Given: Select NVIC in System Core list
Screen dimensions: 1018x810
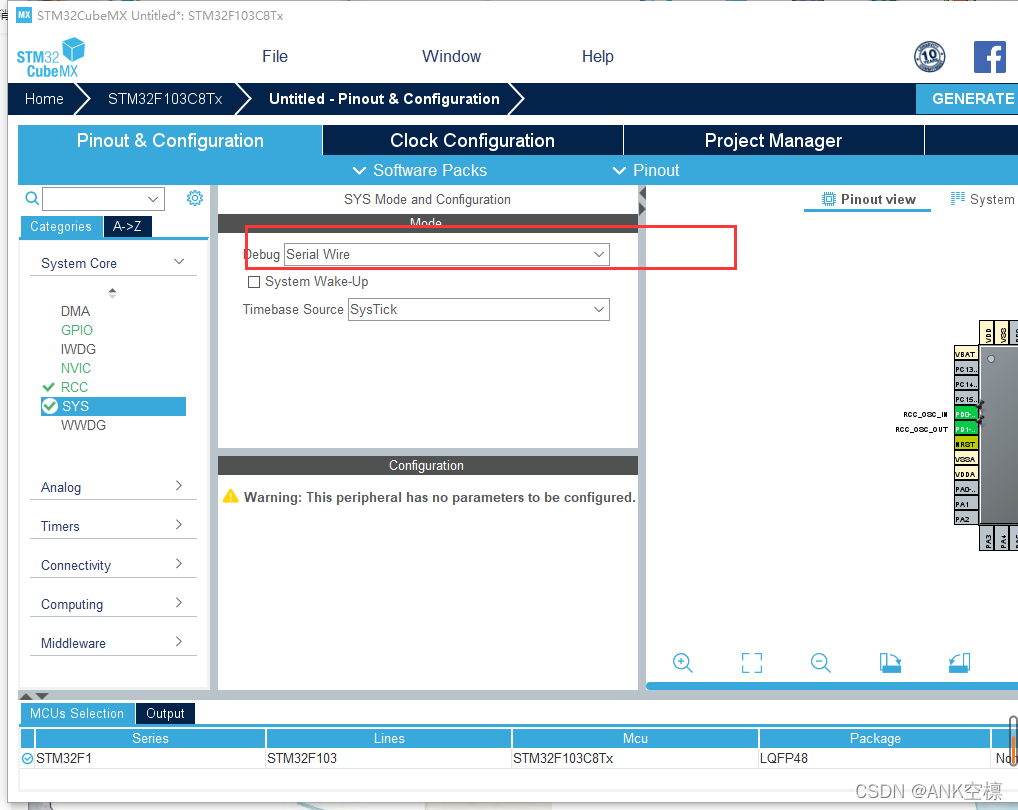Looking at the screenshot, I should (x=76, y=368).
